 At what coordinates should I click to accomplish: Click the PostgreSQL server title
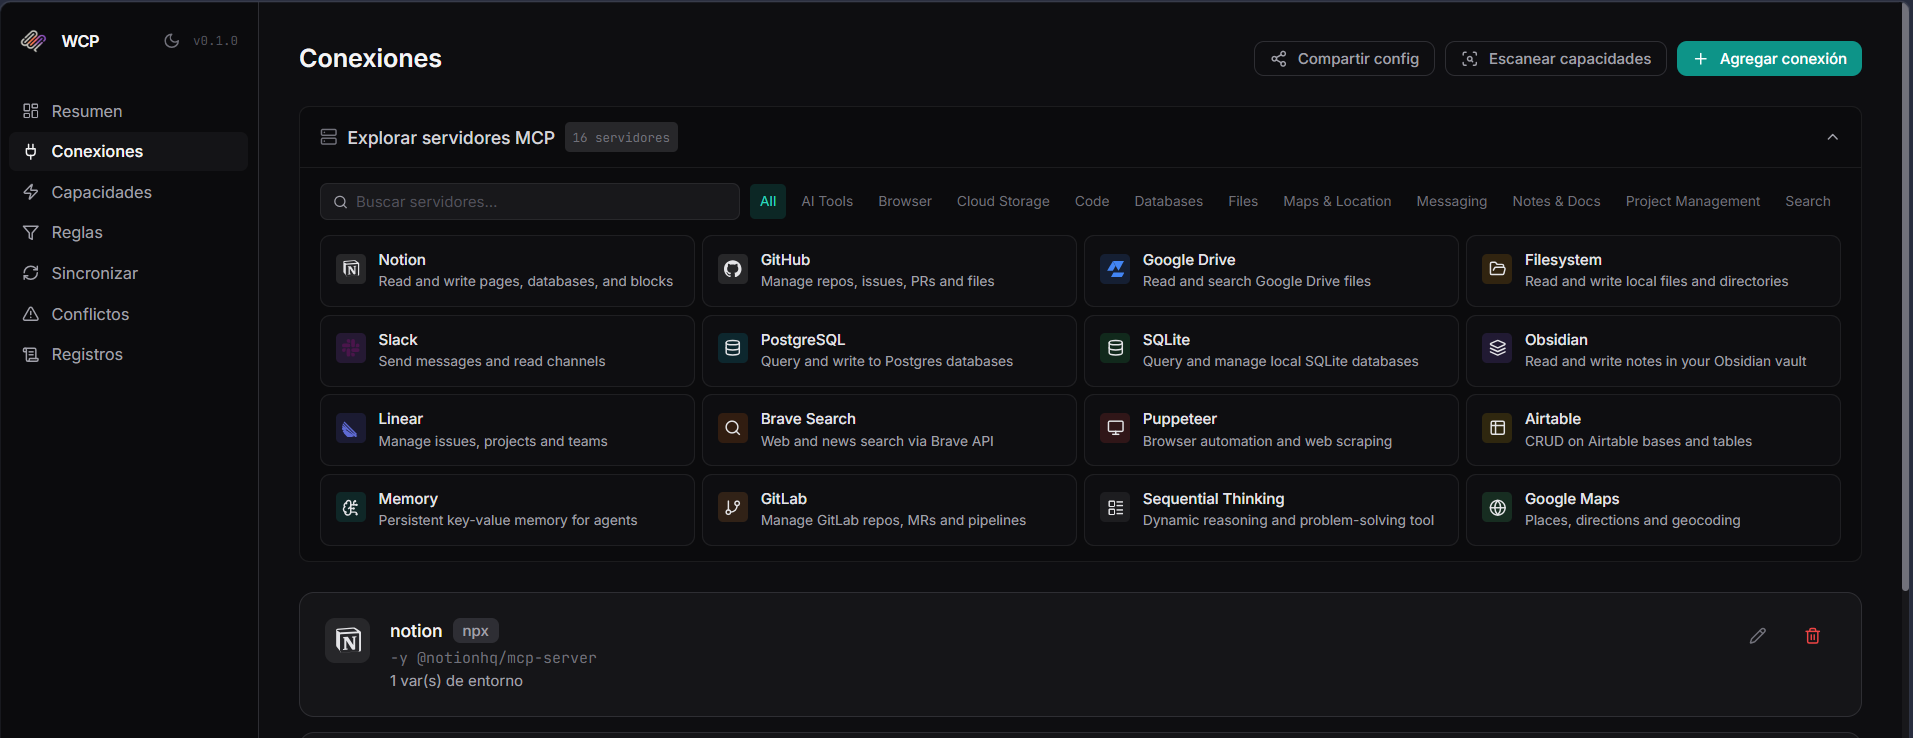803,340
